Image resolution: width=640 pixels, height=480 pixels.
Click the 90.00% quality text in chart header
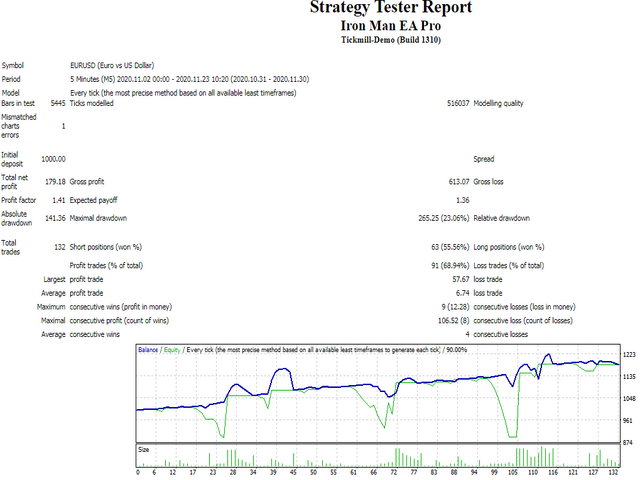(x=456, y=350)
